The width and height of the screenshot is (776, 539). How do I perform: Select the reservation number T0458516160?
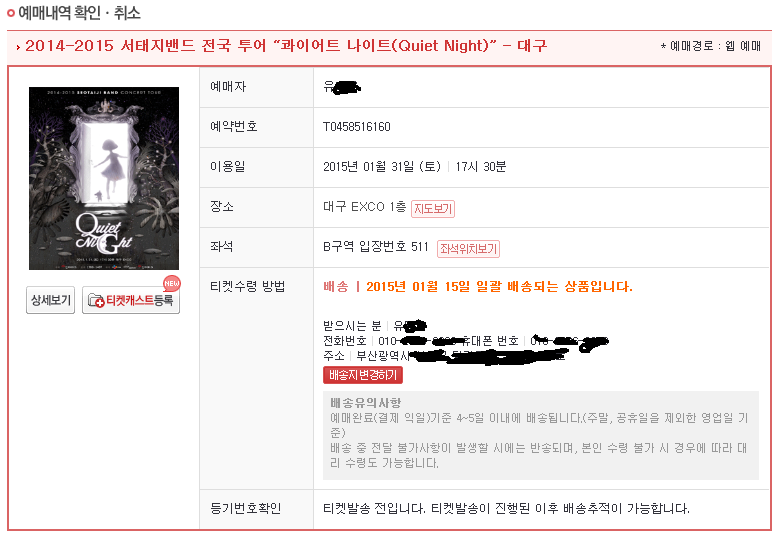click(x=357, y=127)
